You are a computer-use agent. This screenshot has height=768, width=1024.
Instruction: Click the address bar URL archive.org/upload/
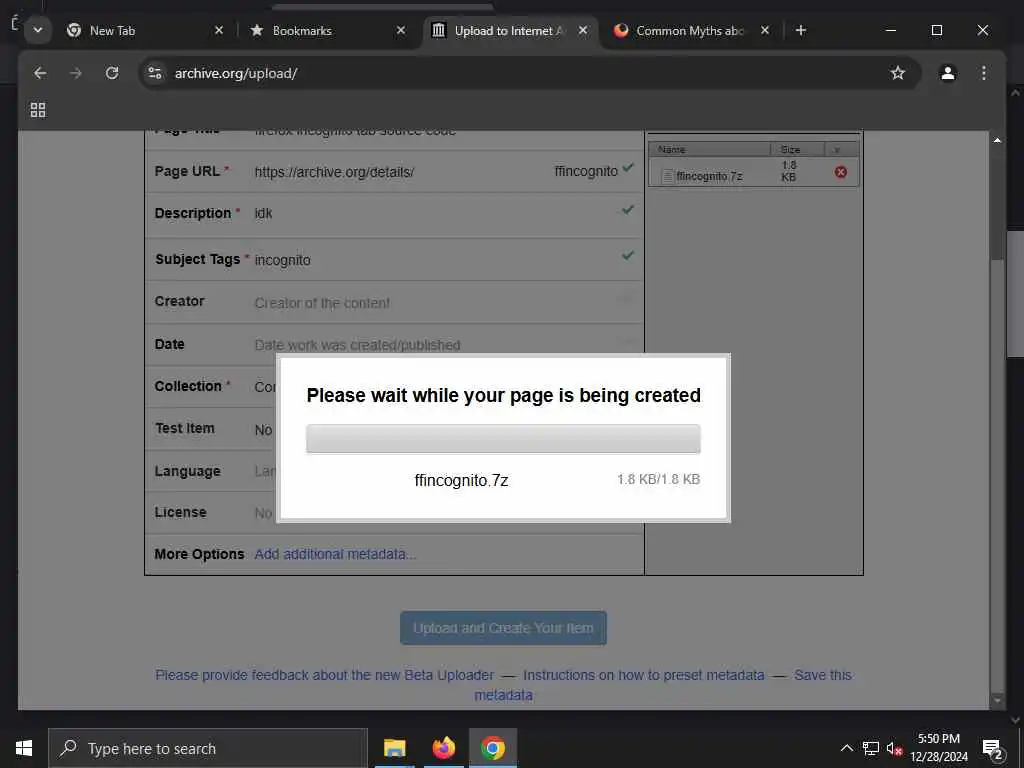pos(236,73)
